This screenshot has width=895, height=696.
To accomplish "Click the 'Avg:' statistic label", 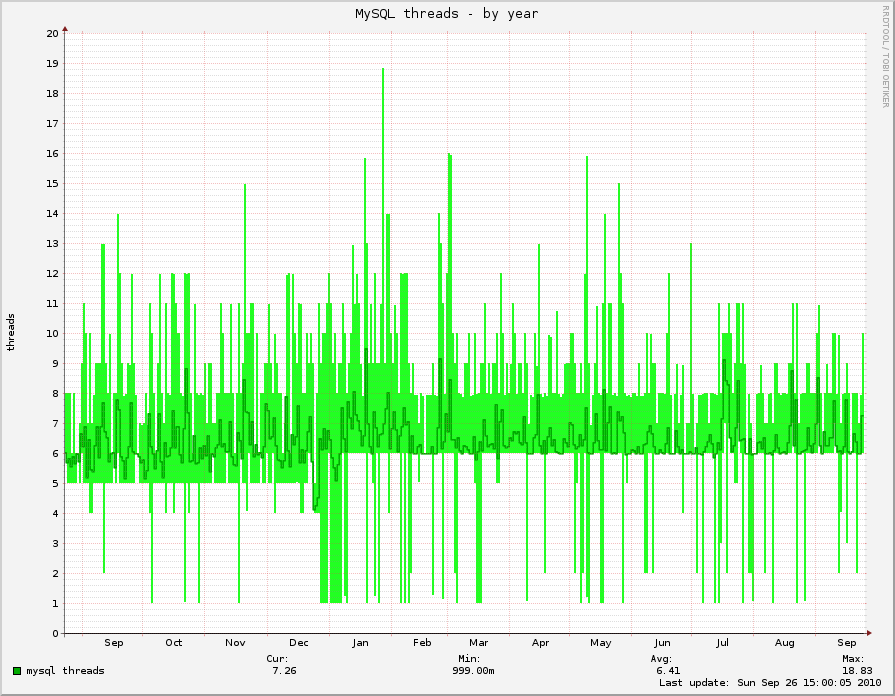I will pyautogui.click(x=662, y=658).
